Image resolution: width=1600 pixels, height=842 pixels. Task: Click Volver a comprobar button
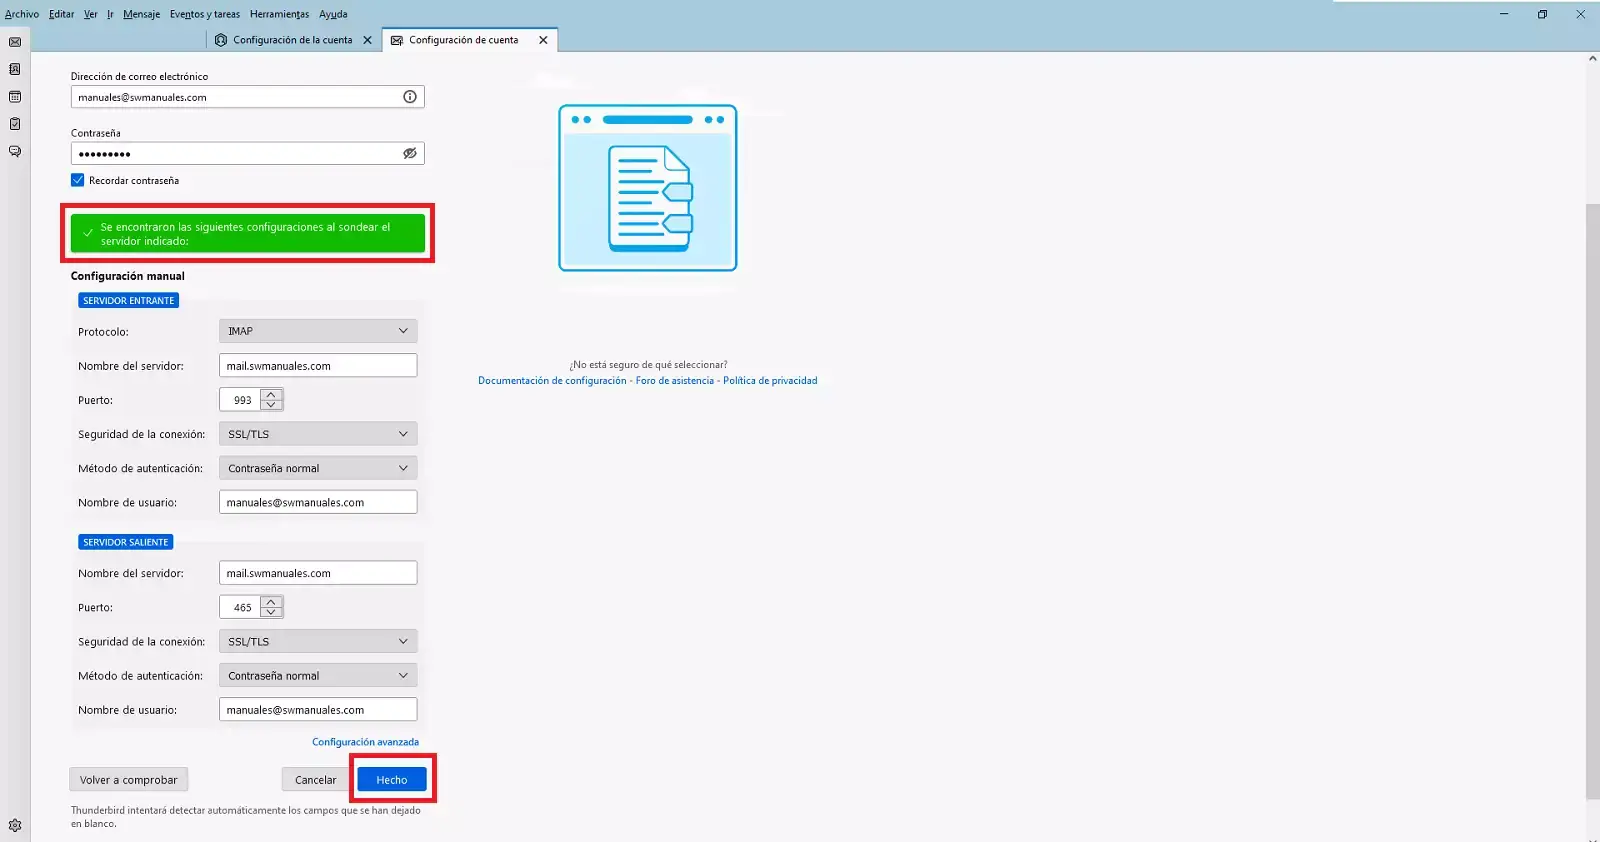coord(129,780)
